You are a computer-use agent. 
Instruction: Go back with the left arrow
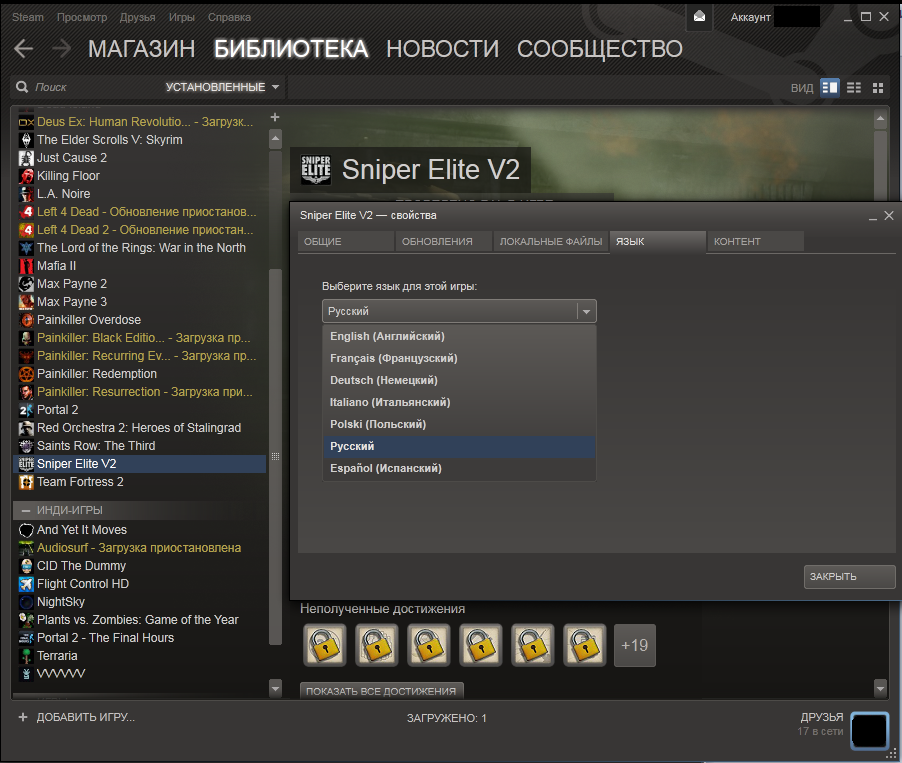pyautogui.click(x=24, y=49)
